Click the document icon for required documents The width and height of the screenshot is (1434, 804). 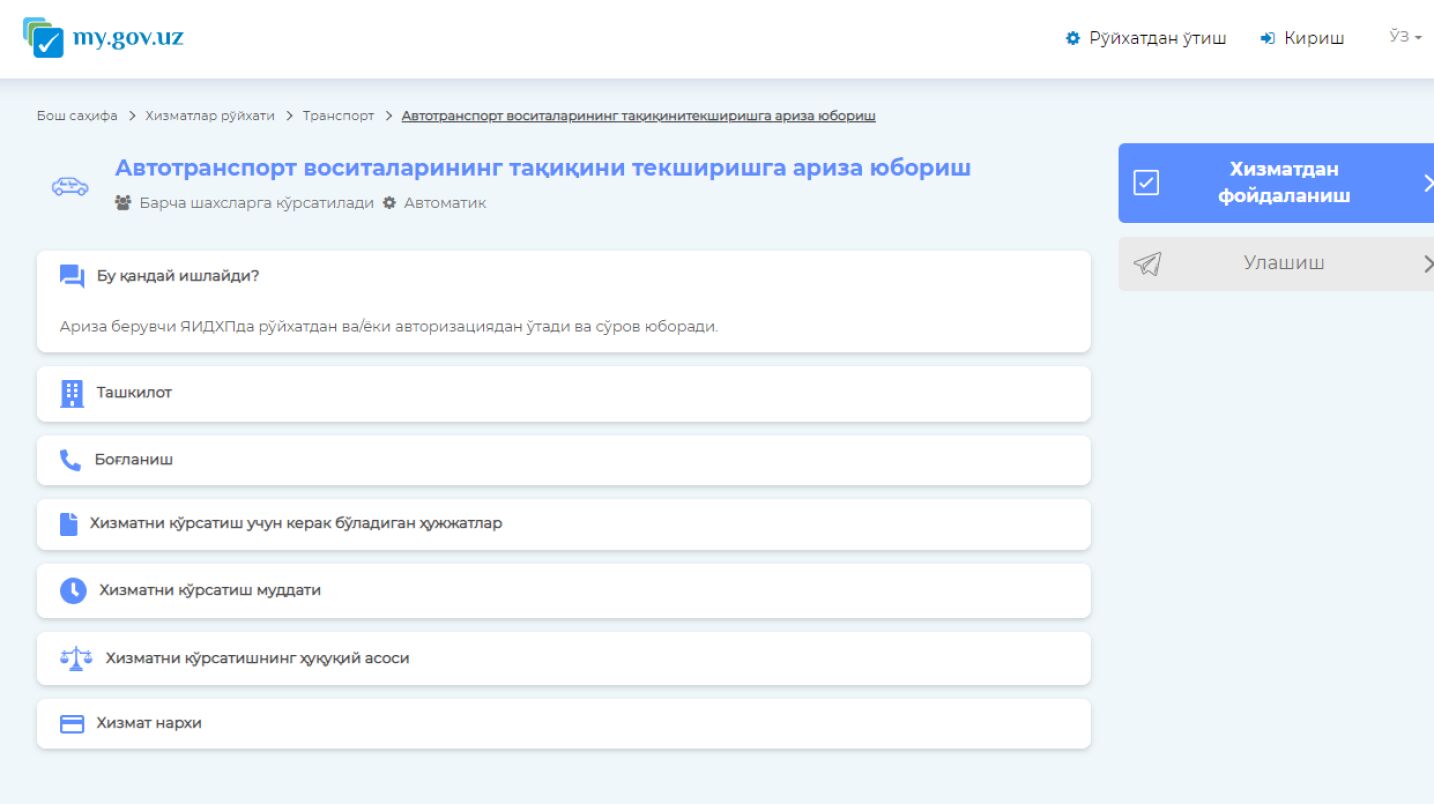click(x=68, y=524)
